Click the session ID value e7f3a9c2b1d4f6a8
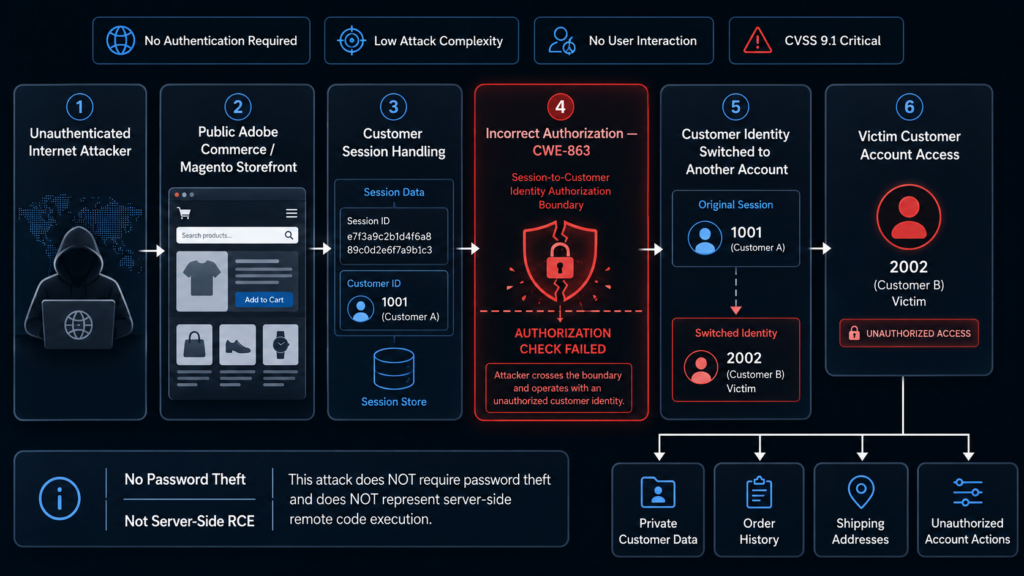This screenshot has height=576, width=1024. pyautogui.click(x=389, y=236)
